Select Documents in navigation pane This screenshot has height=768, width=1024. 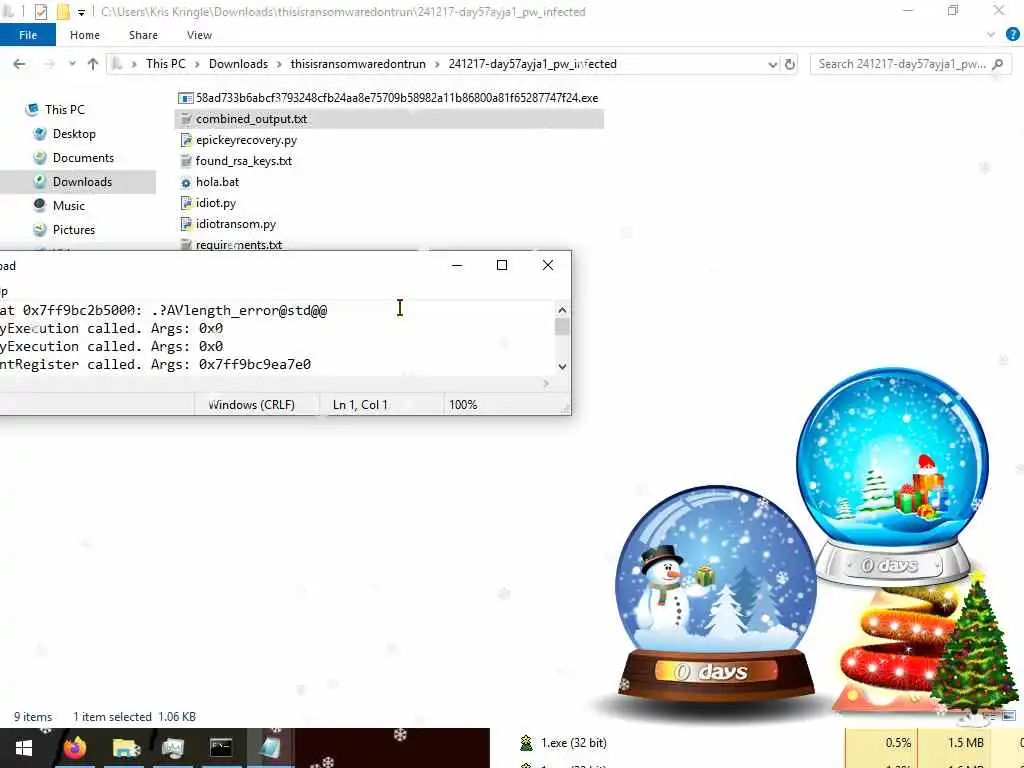pos(83,157)
